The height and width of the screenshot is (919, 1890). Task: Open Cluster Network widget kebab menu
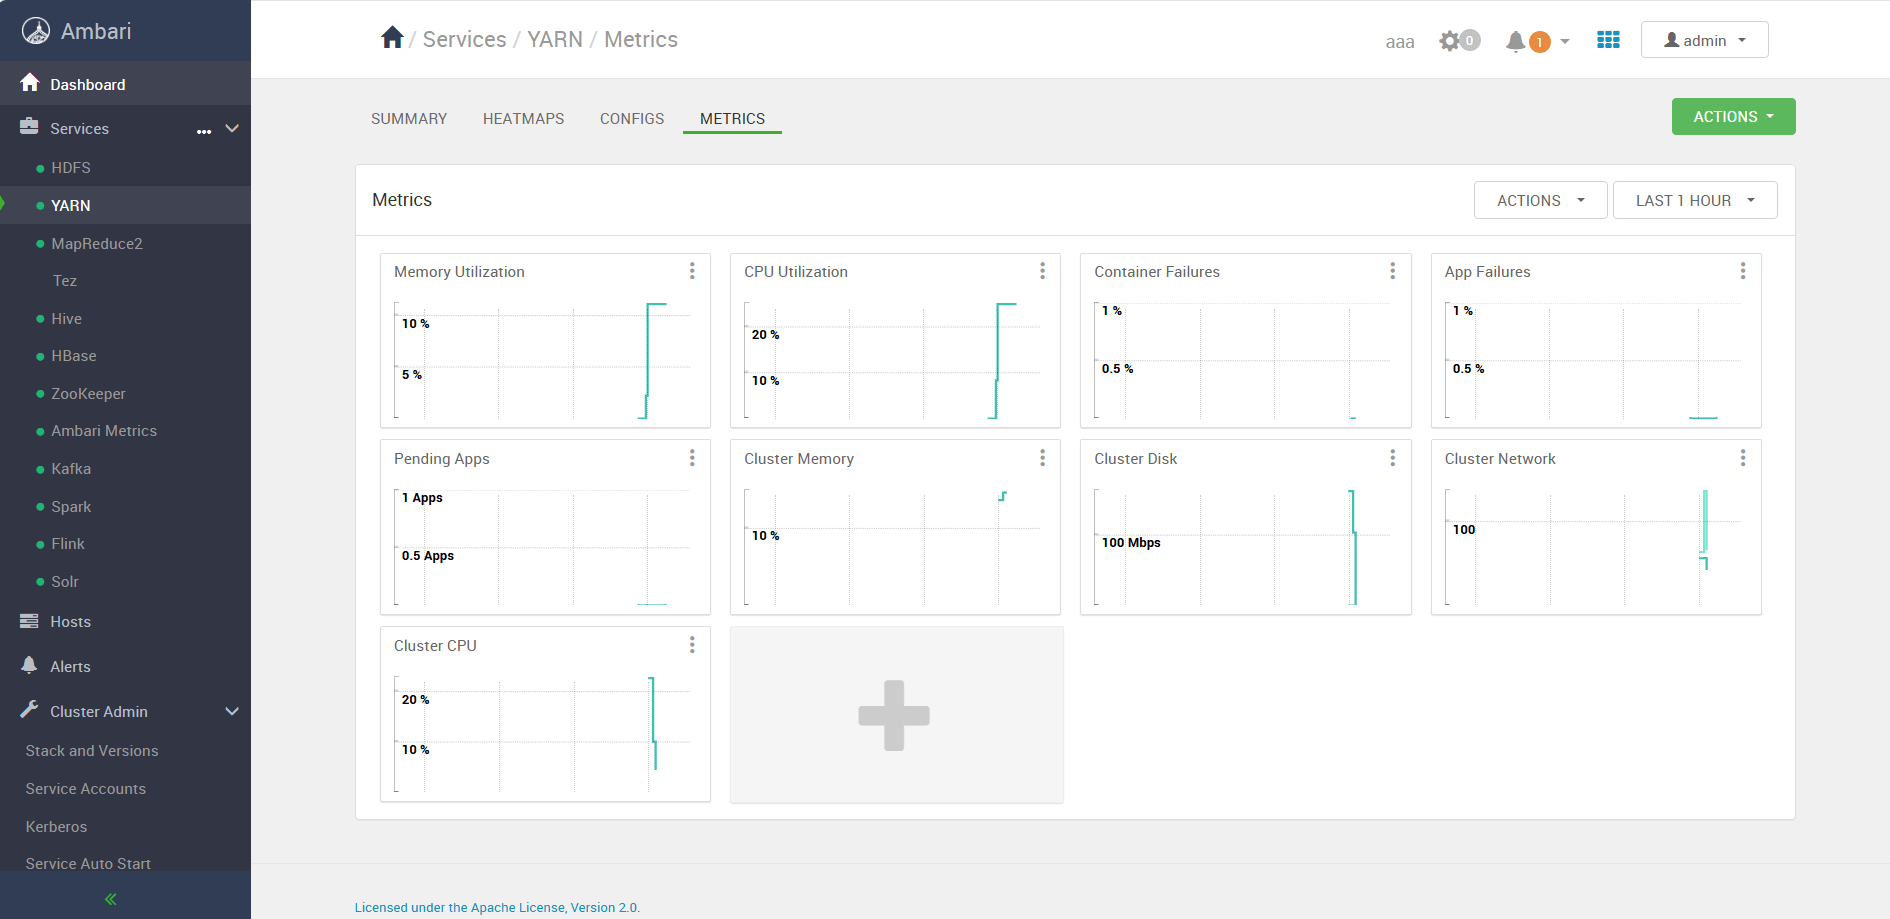[1743, 458]
